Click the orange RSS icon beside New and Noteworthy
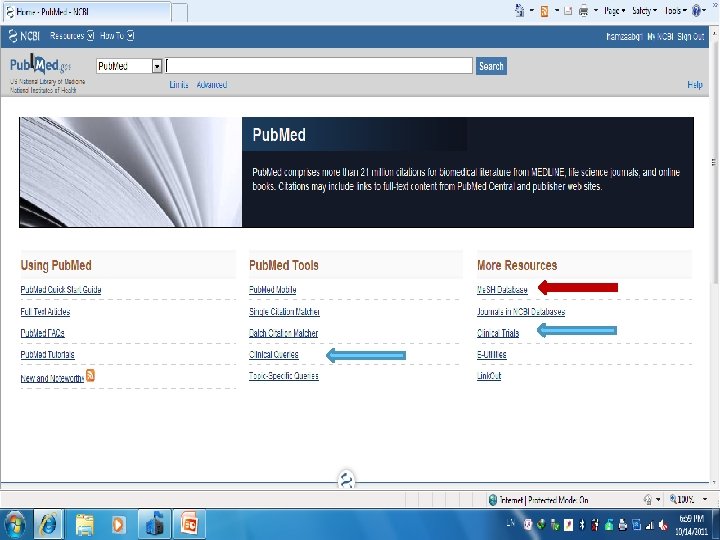 pos(90,375)
